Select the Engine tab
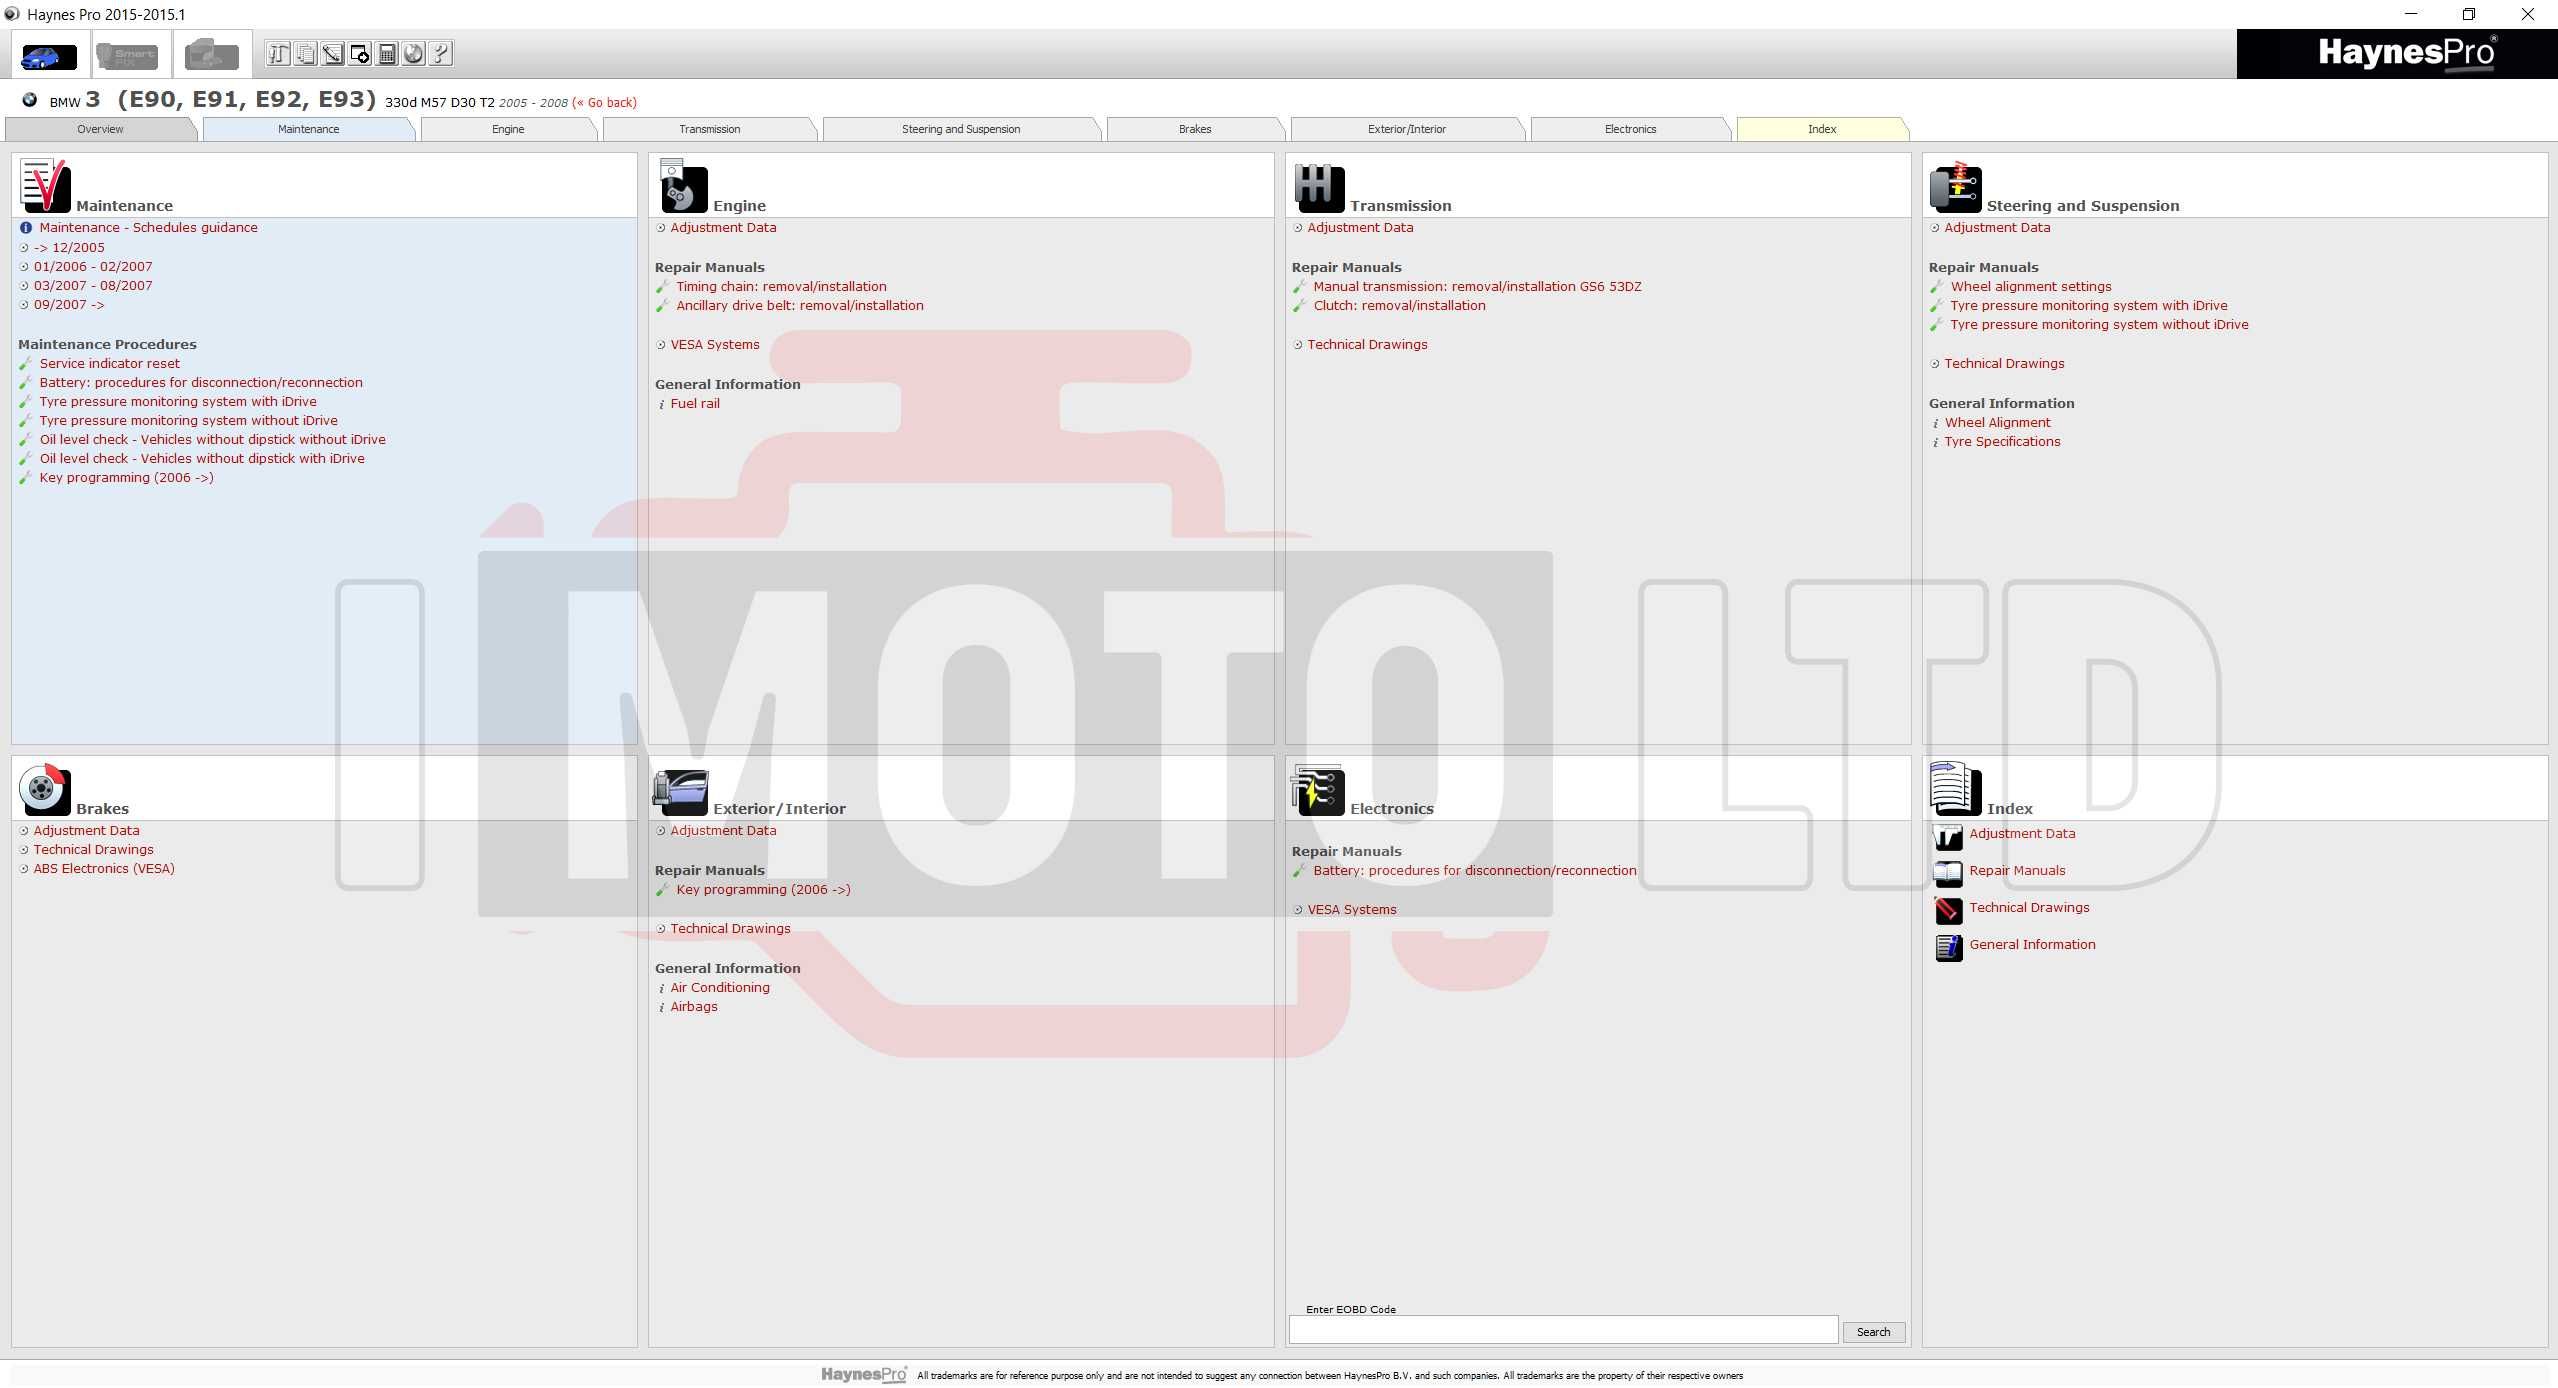 point(507,128)
